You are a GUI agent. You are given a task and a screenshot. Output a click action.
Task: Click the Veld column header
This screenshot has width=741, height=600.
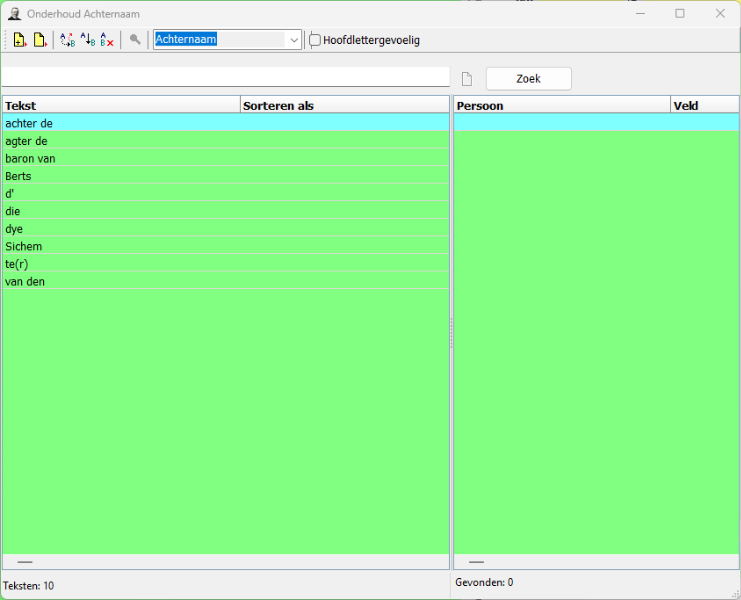click(704, 105)
